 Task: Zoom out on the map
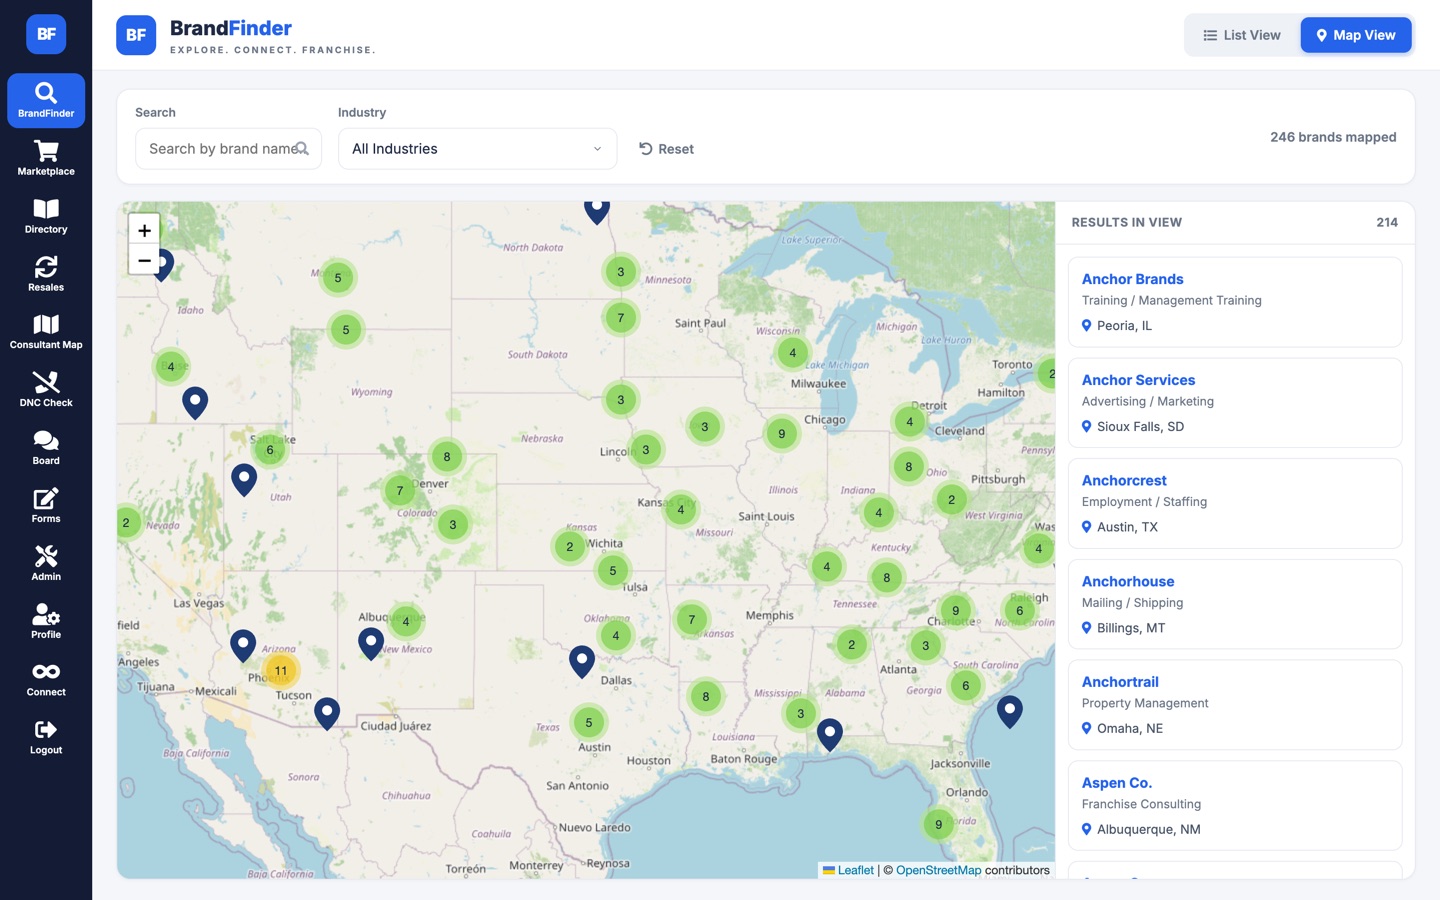click(x=144, y=260)
